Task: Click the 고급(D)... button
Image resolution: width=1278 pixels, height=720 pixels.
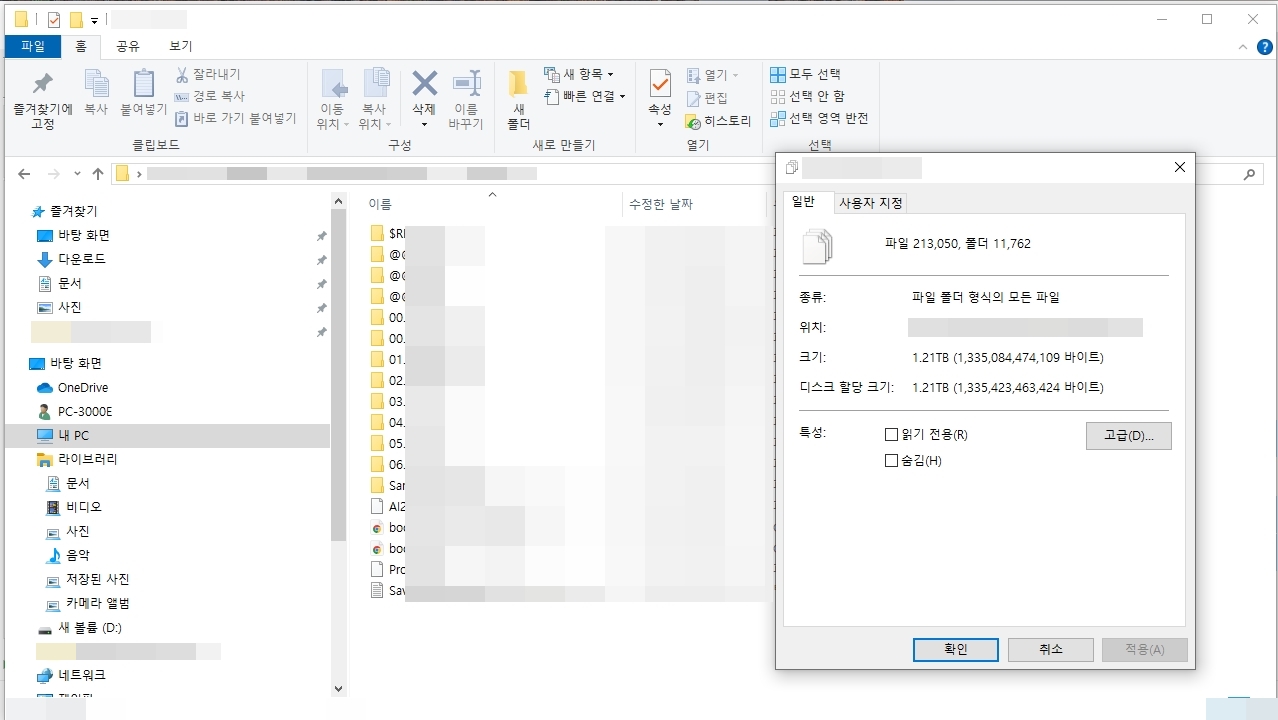Action: pyautogui.click(x=1129, y=436)
